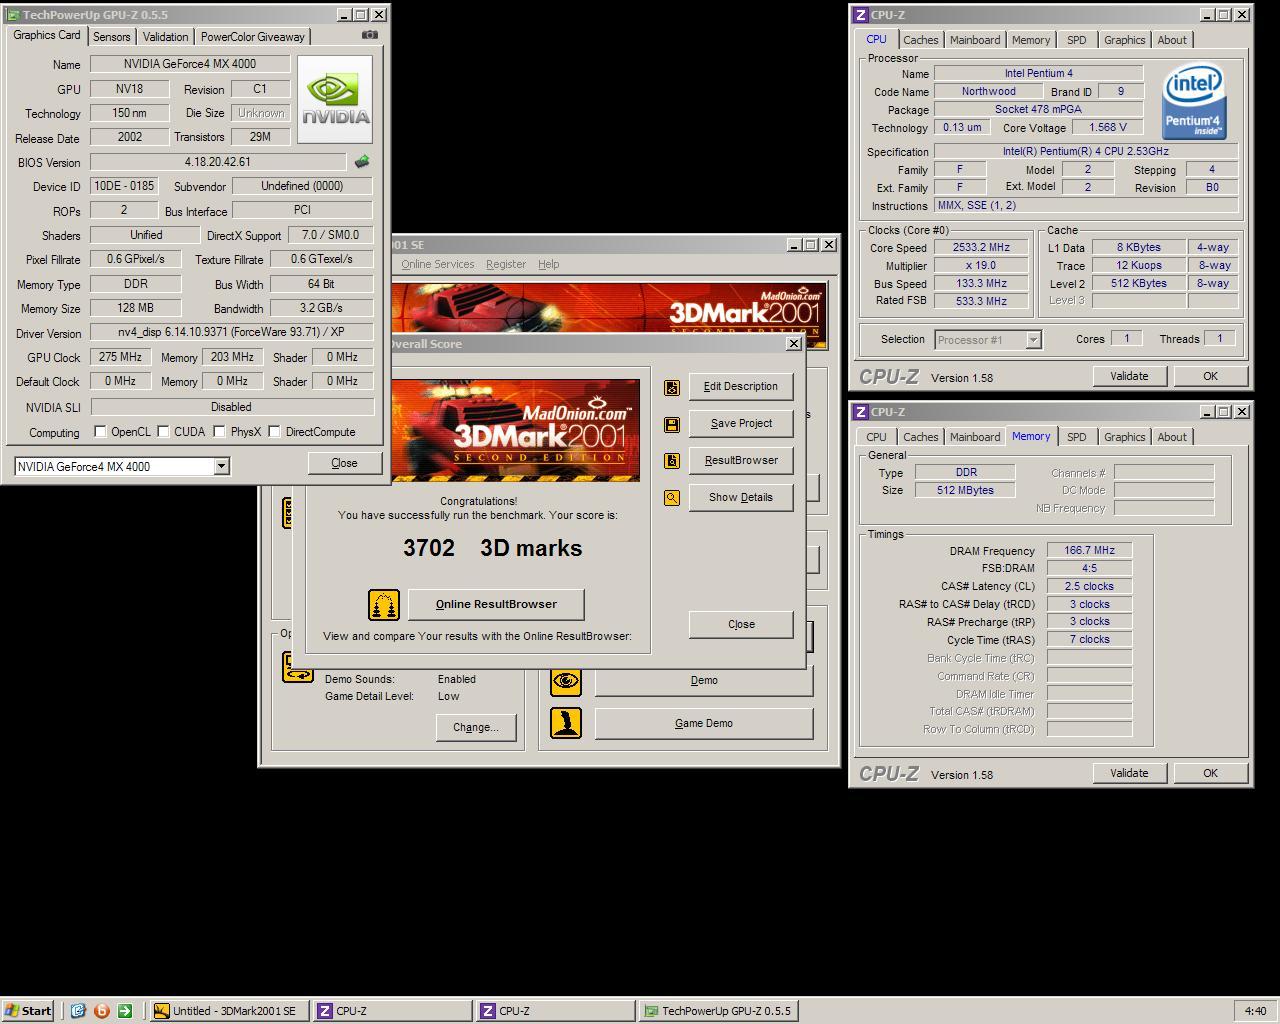The width and height of the screenshot is (1280, 1024).
Task: Click the Game Demo button
Action: (x=704, y=723)
